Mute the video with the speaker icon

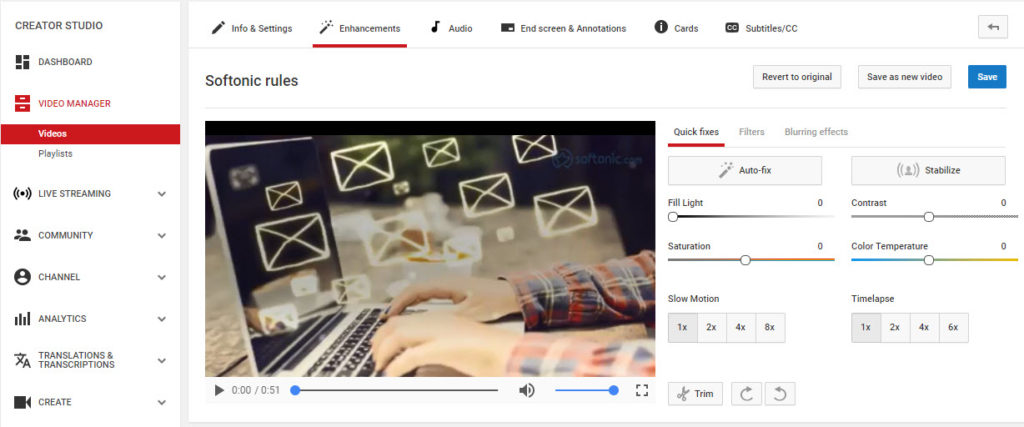[x=526, y=390]
